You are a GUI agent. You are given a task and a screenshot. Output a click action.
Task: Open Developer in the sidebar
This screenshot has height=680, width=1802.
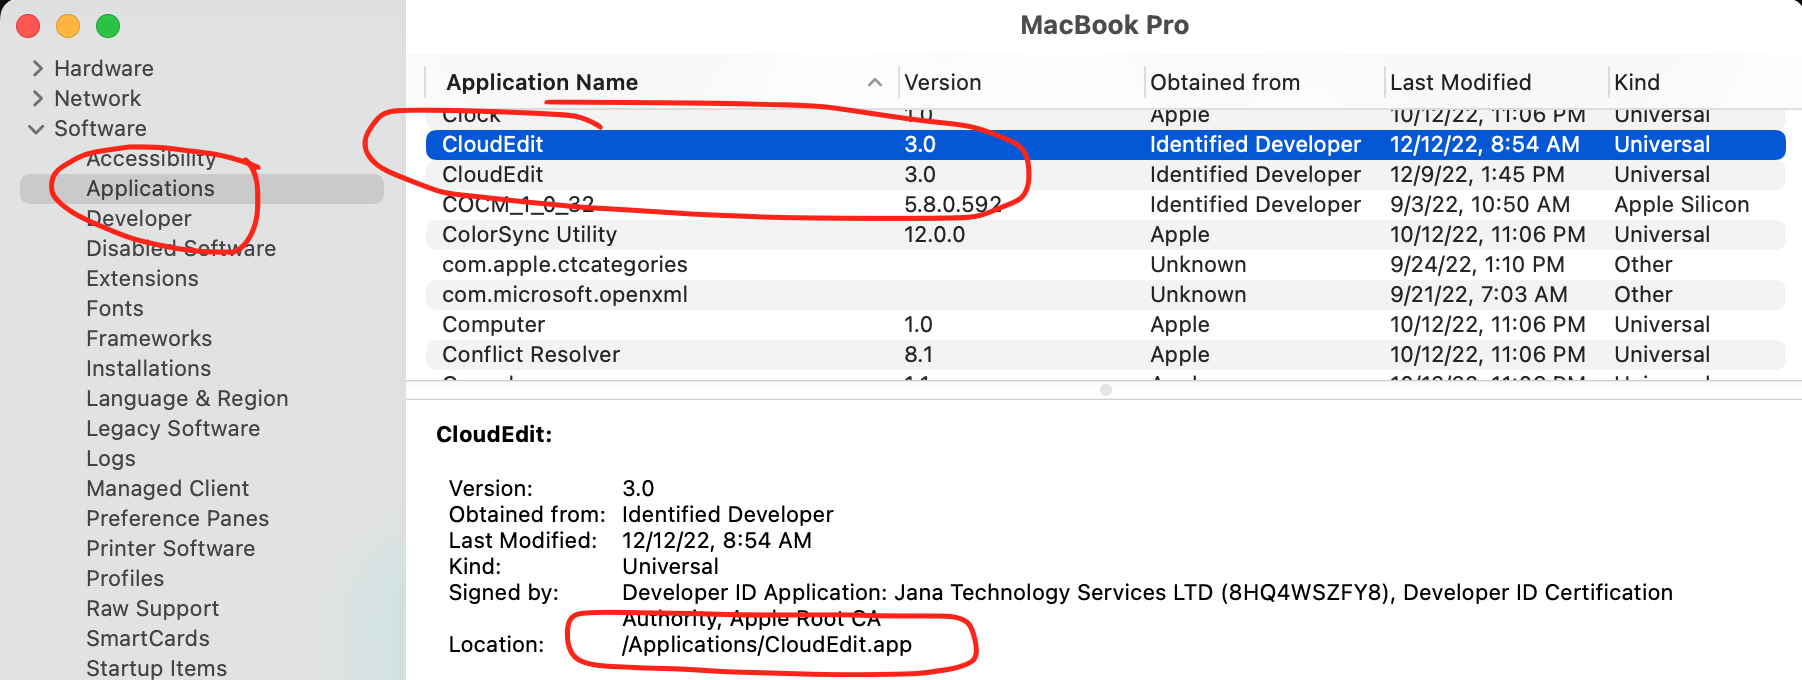139,219
